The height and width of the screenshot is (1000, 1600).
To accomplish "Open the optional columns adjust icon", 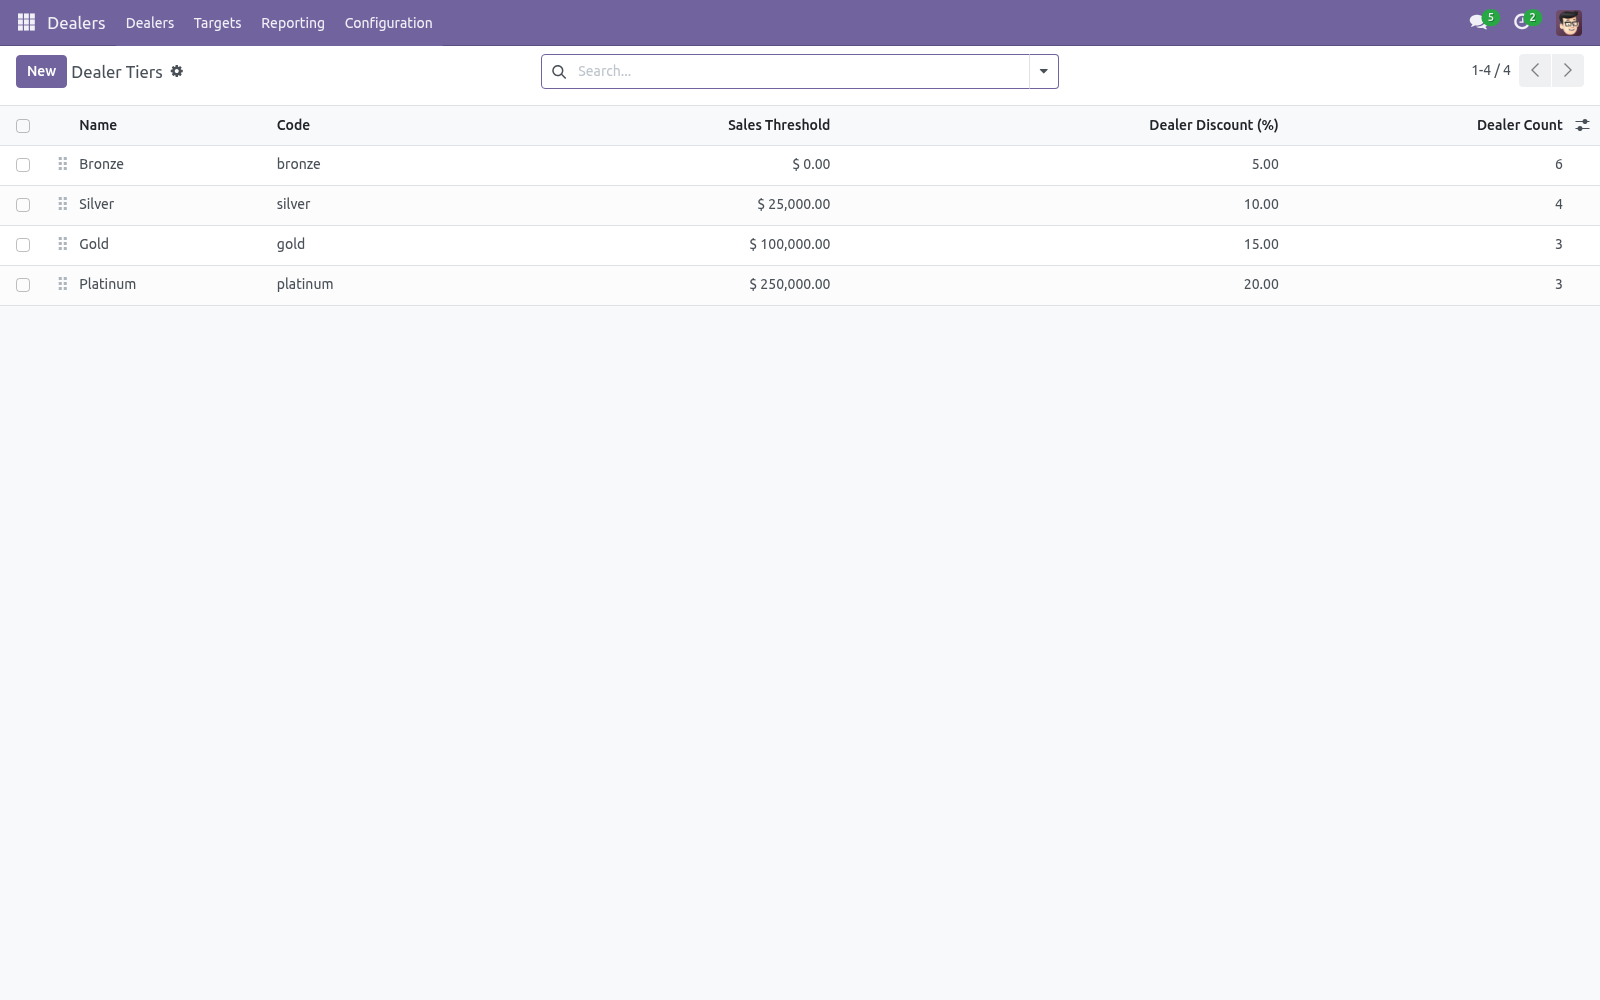I will [x=1582, y=125].
